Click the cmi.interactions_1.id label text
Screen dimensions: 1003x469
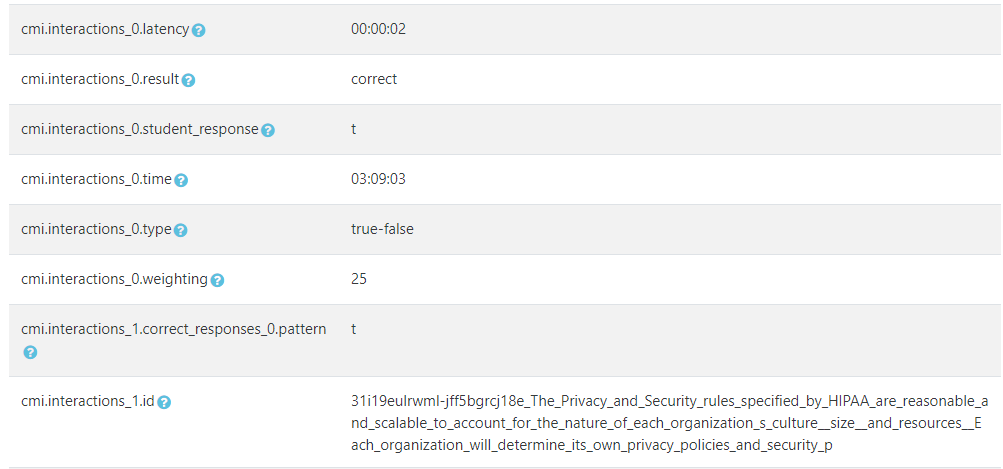[87, 401]
